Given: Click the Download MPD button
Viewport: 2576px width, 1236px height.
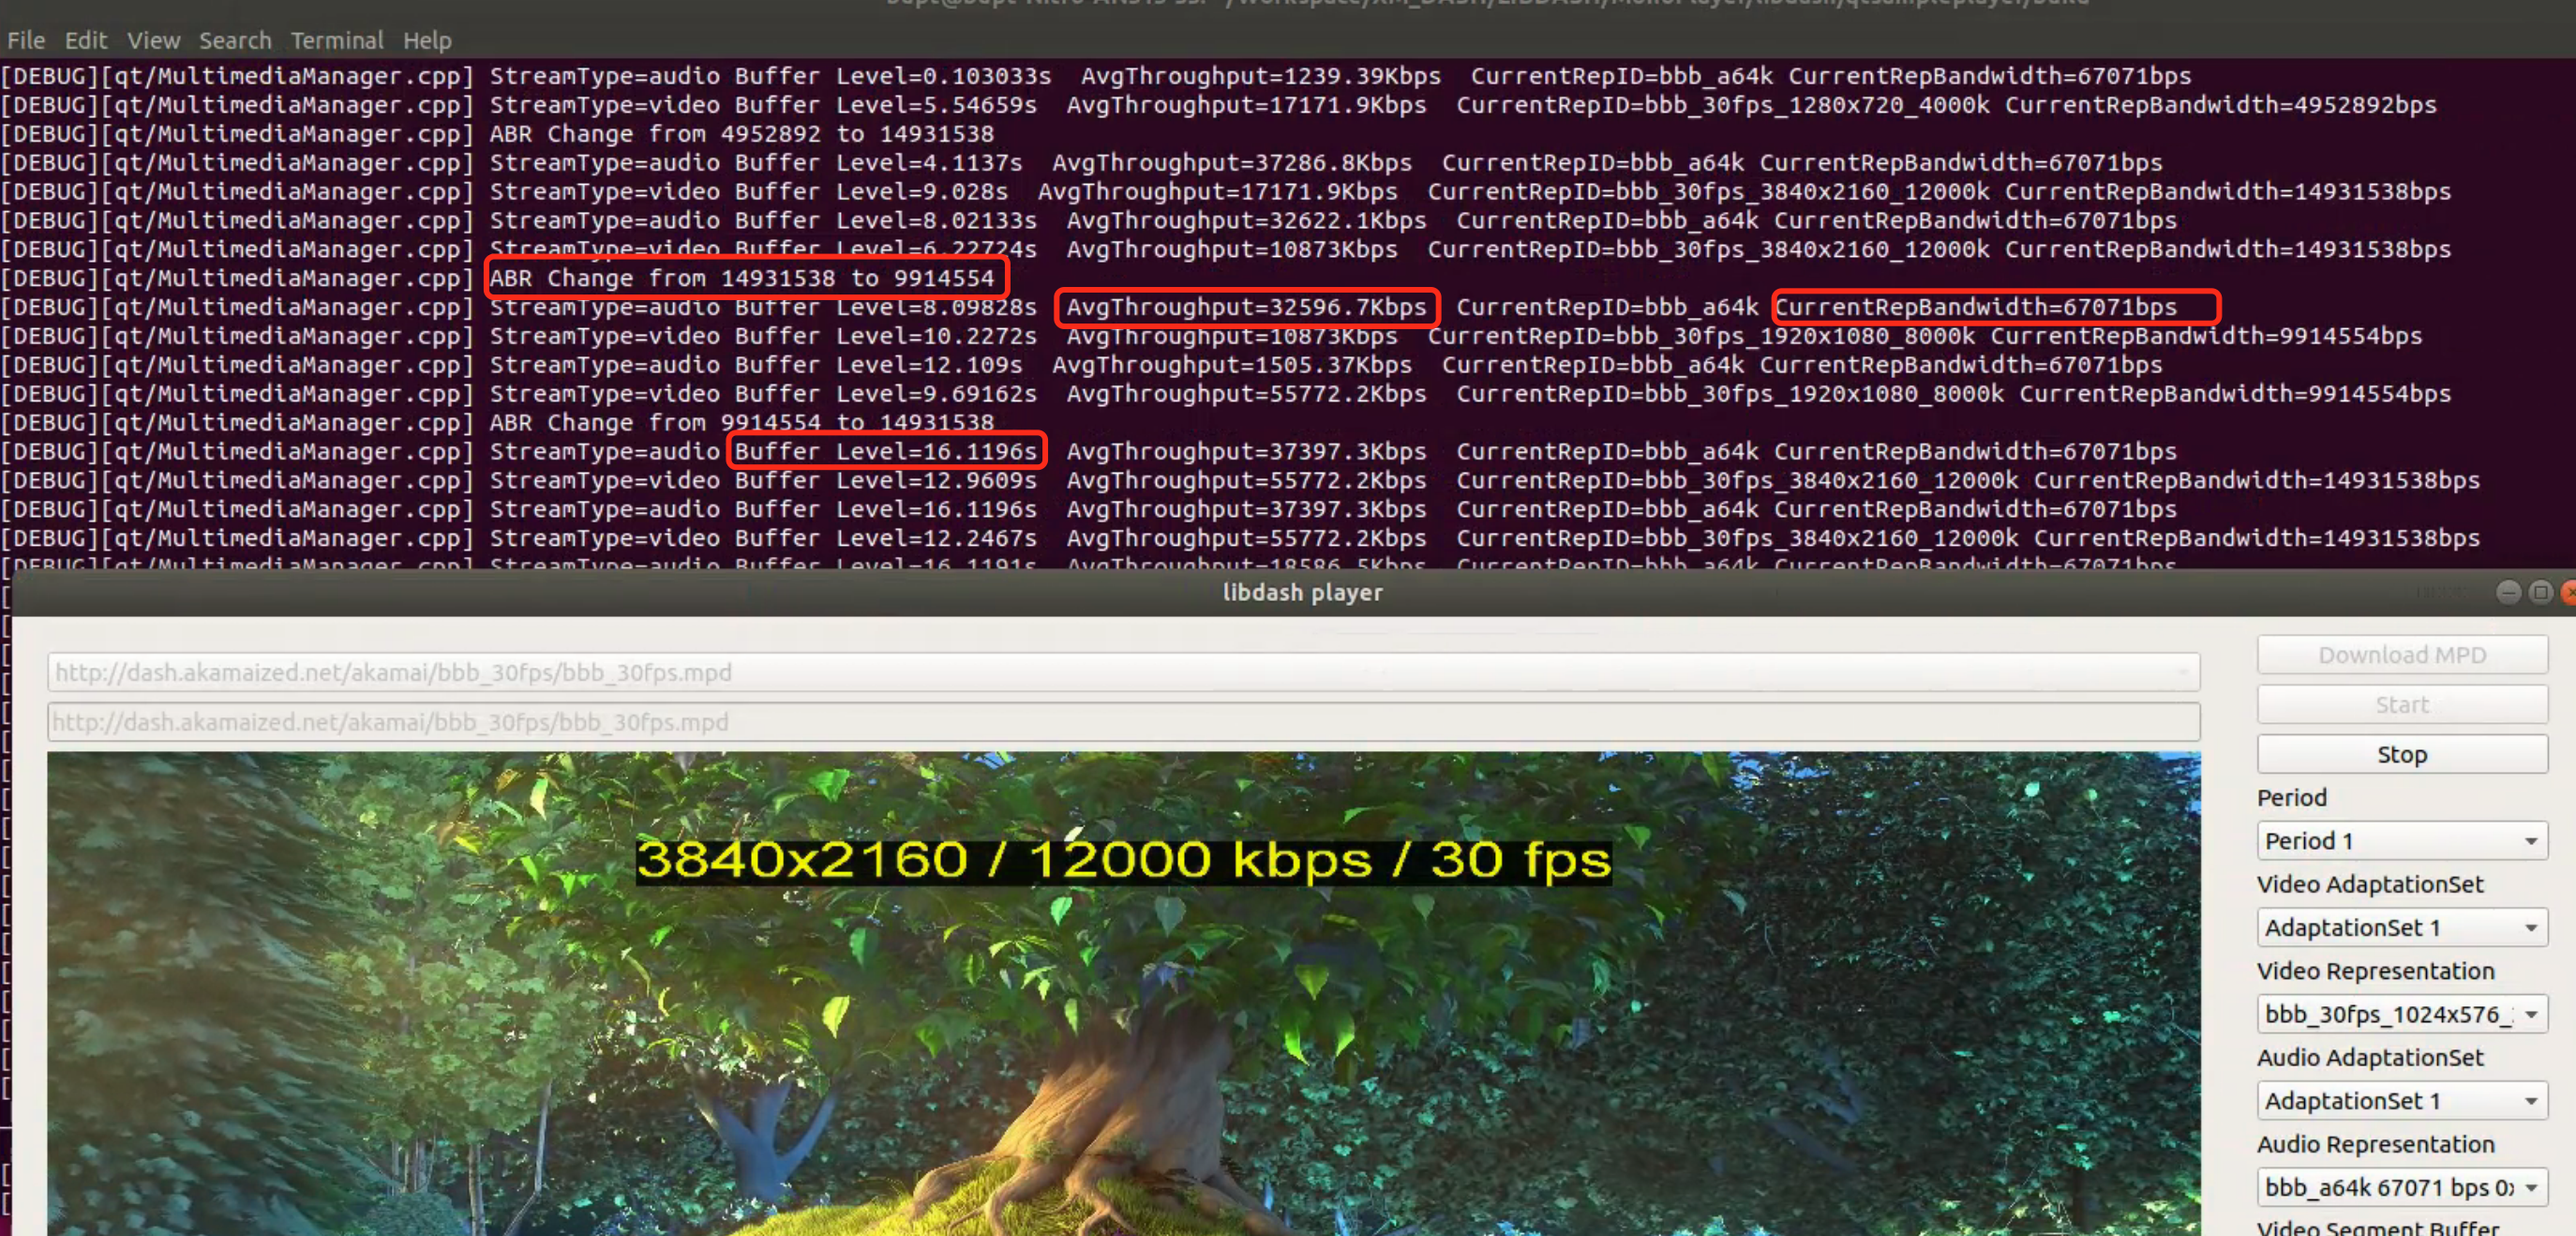Looking at the screenshot, I should coord(2401,655).
